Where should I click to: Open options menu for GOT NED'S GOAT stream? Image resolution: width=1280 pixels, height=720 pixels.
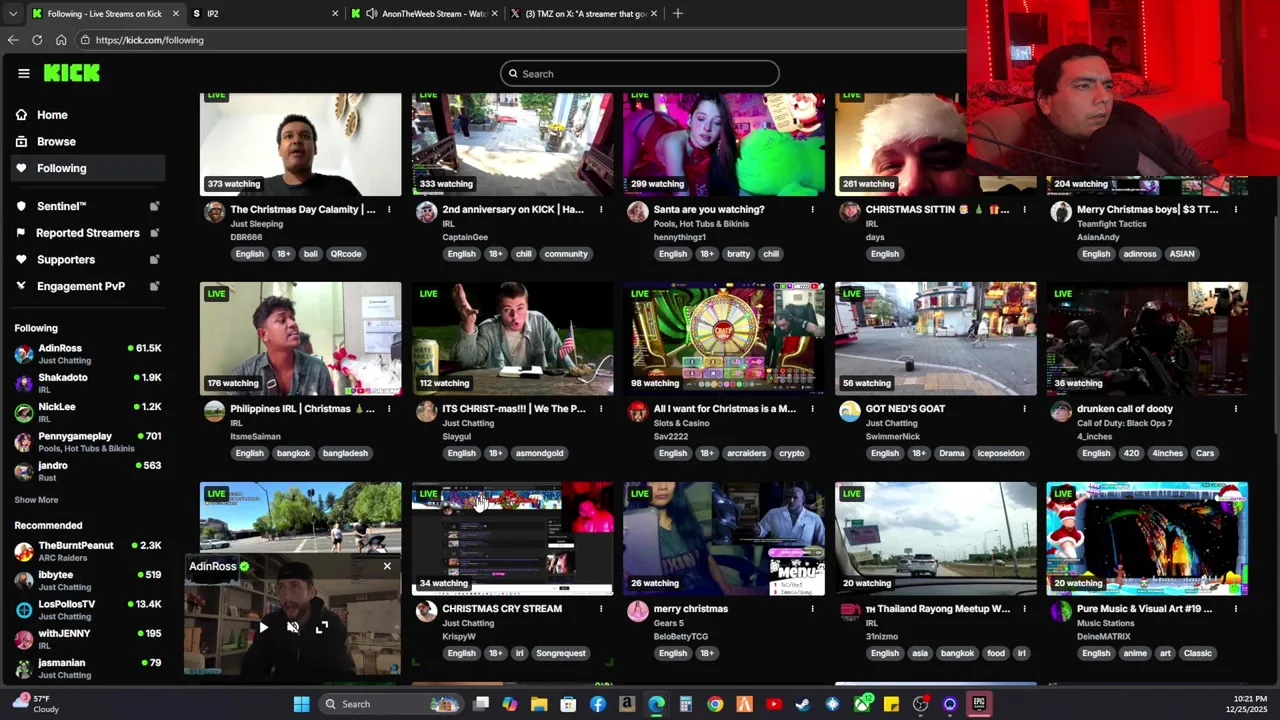coord(1024,409)
